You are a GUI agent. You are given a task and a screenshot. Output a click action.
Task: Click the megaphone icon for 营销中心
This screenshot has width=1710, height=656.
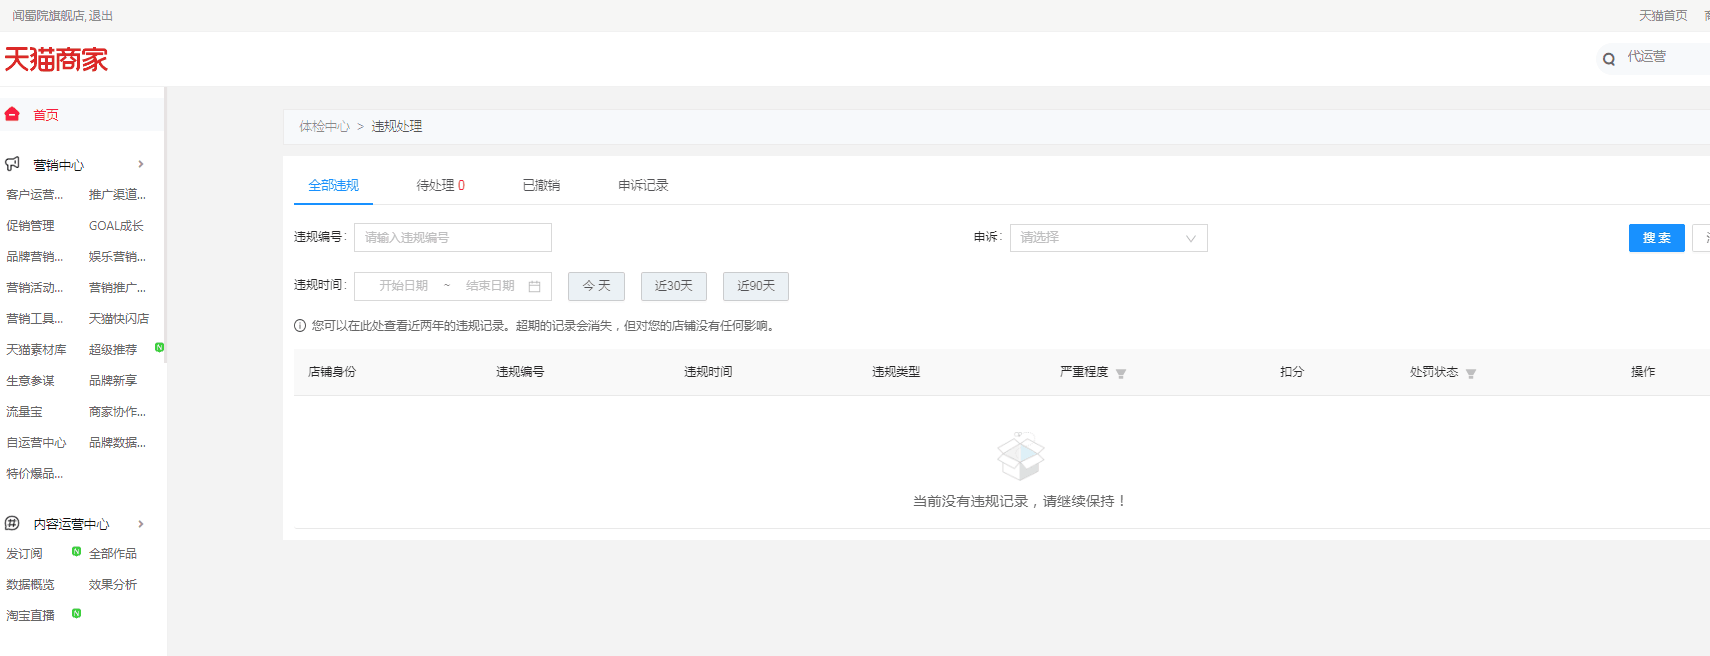pyautogui.click(x=12, y=164)
